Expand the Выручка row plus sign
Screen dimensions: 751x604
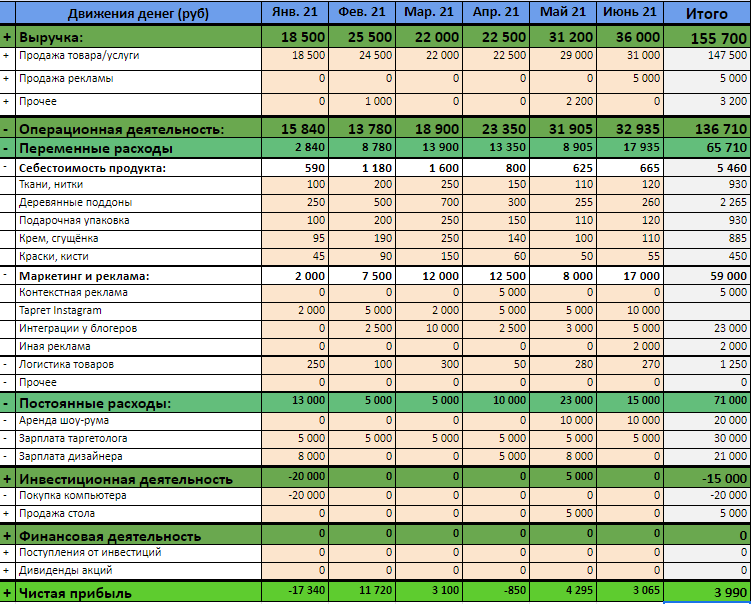[x=7, y=37]
